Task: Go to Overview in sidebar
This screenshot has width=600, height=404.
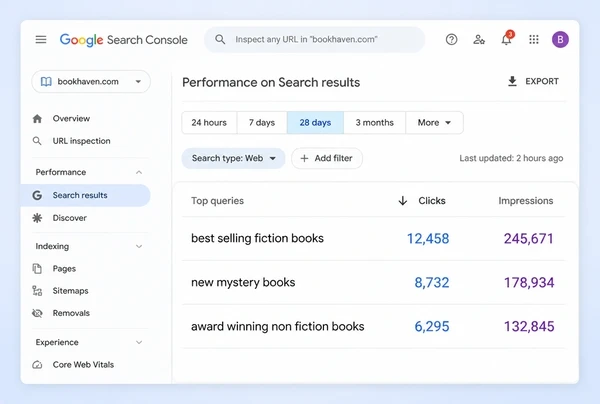Action: tap(71, 119)
